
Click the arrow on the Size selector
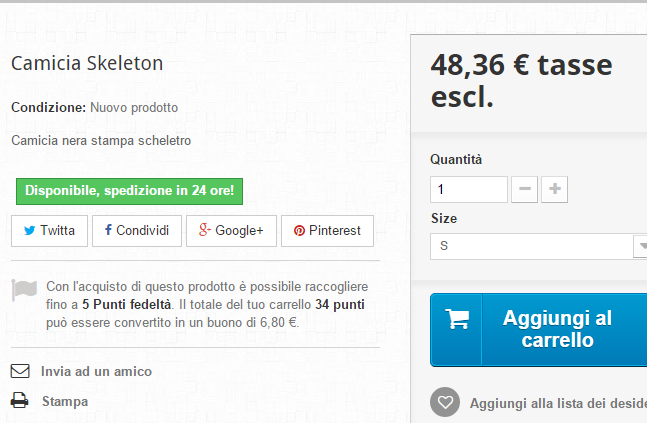tap(641, 247)
